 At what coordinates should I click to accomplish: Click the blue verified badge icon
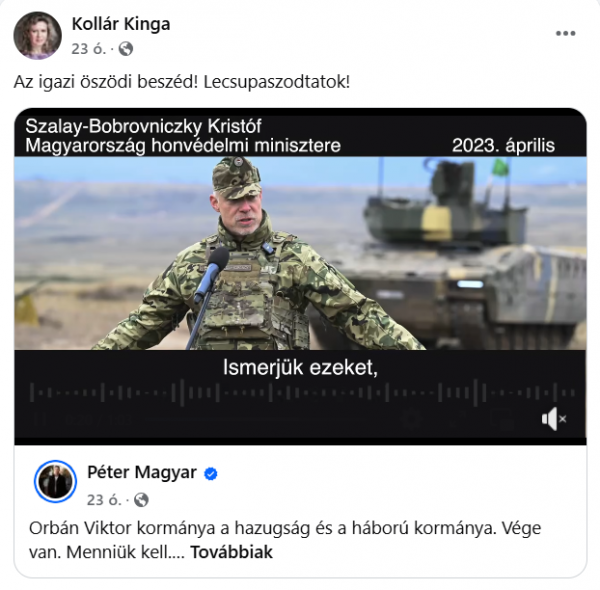210,474
